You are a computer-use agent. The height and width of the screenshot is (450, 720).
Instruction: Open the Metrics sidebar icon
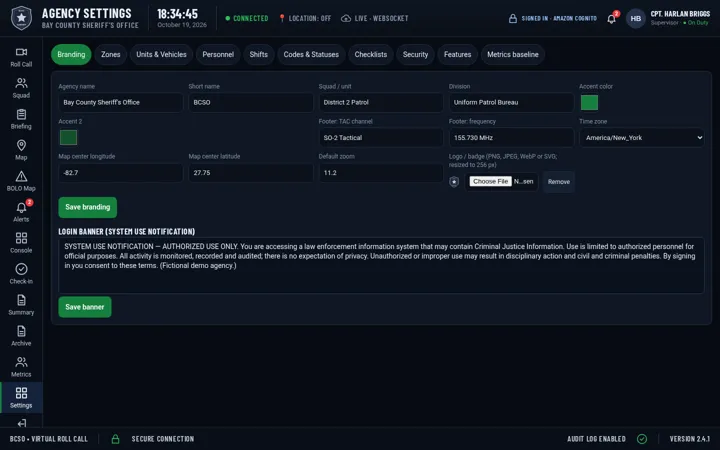tap(21, 367)
